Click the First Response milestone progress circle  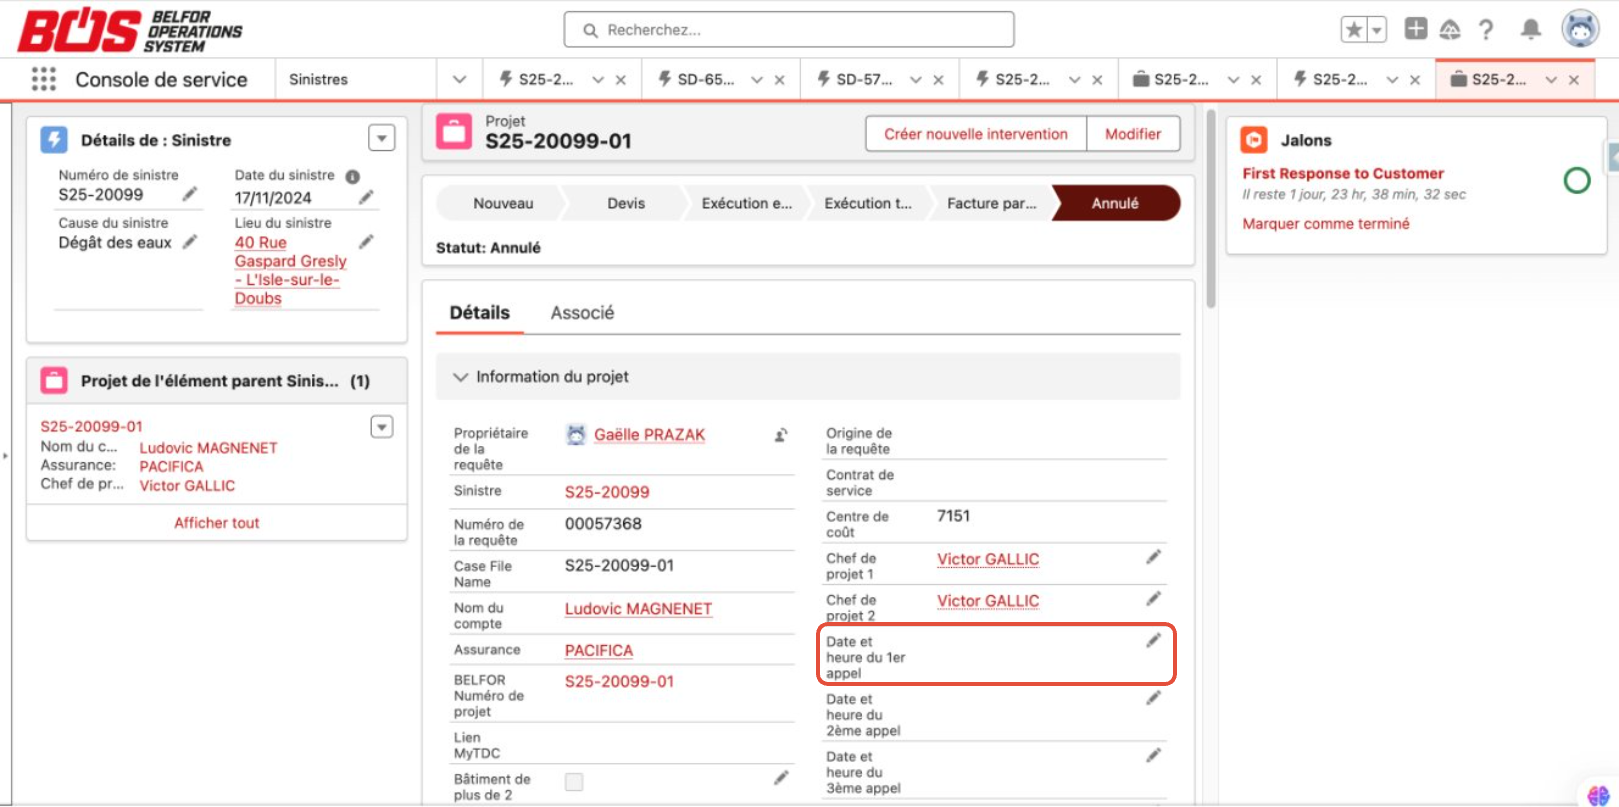click(1577, 180)
